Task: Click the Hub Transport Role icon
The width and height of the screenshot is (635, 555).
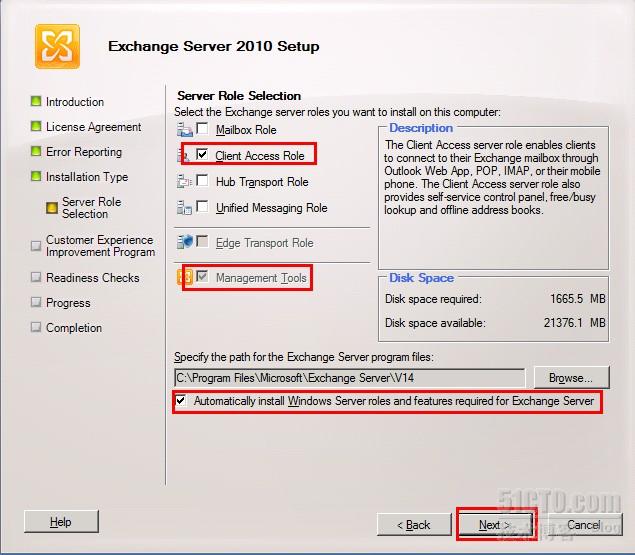Action: 185,181
